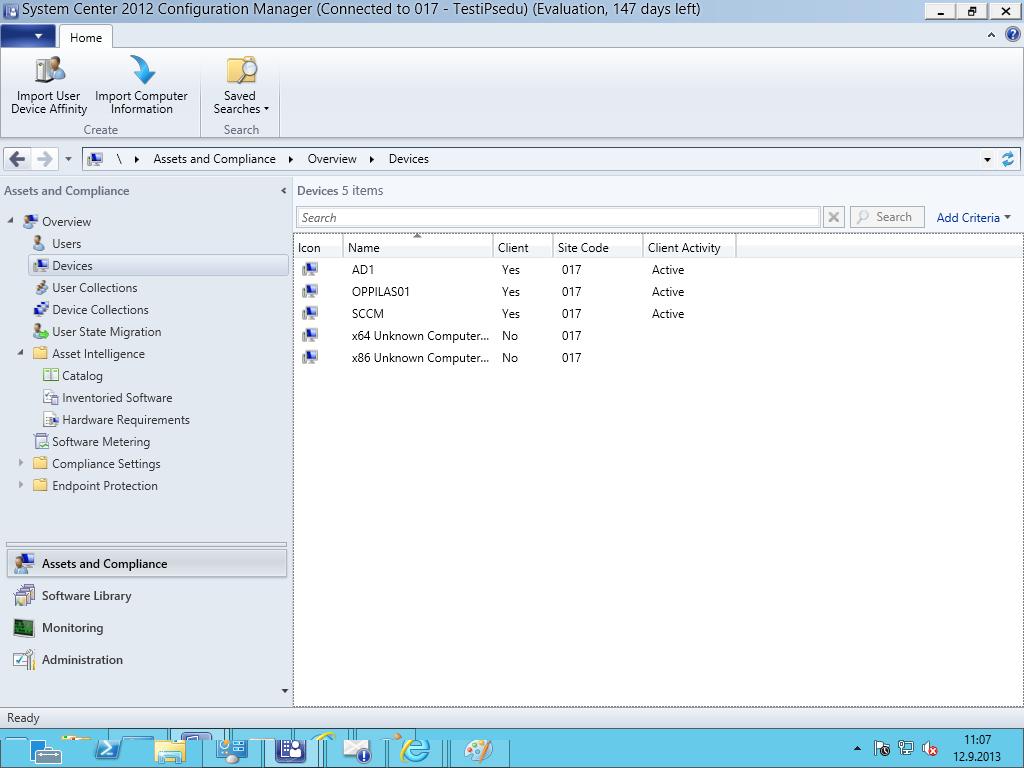Click the muted volume tray icon
Viewport: 1024px width, 768px height.
click(x=930, y=748)
